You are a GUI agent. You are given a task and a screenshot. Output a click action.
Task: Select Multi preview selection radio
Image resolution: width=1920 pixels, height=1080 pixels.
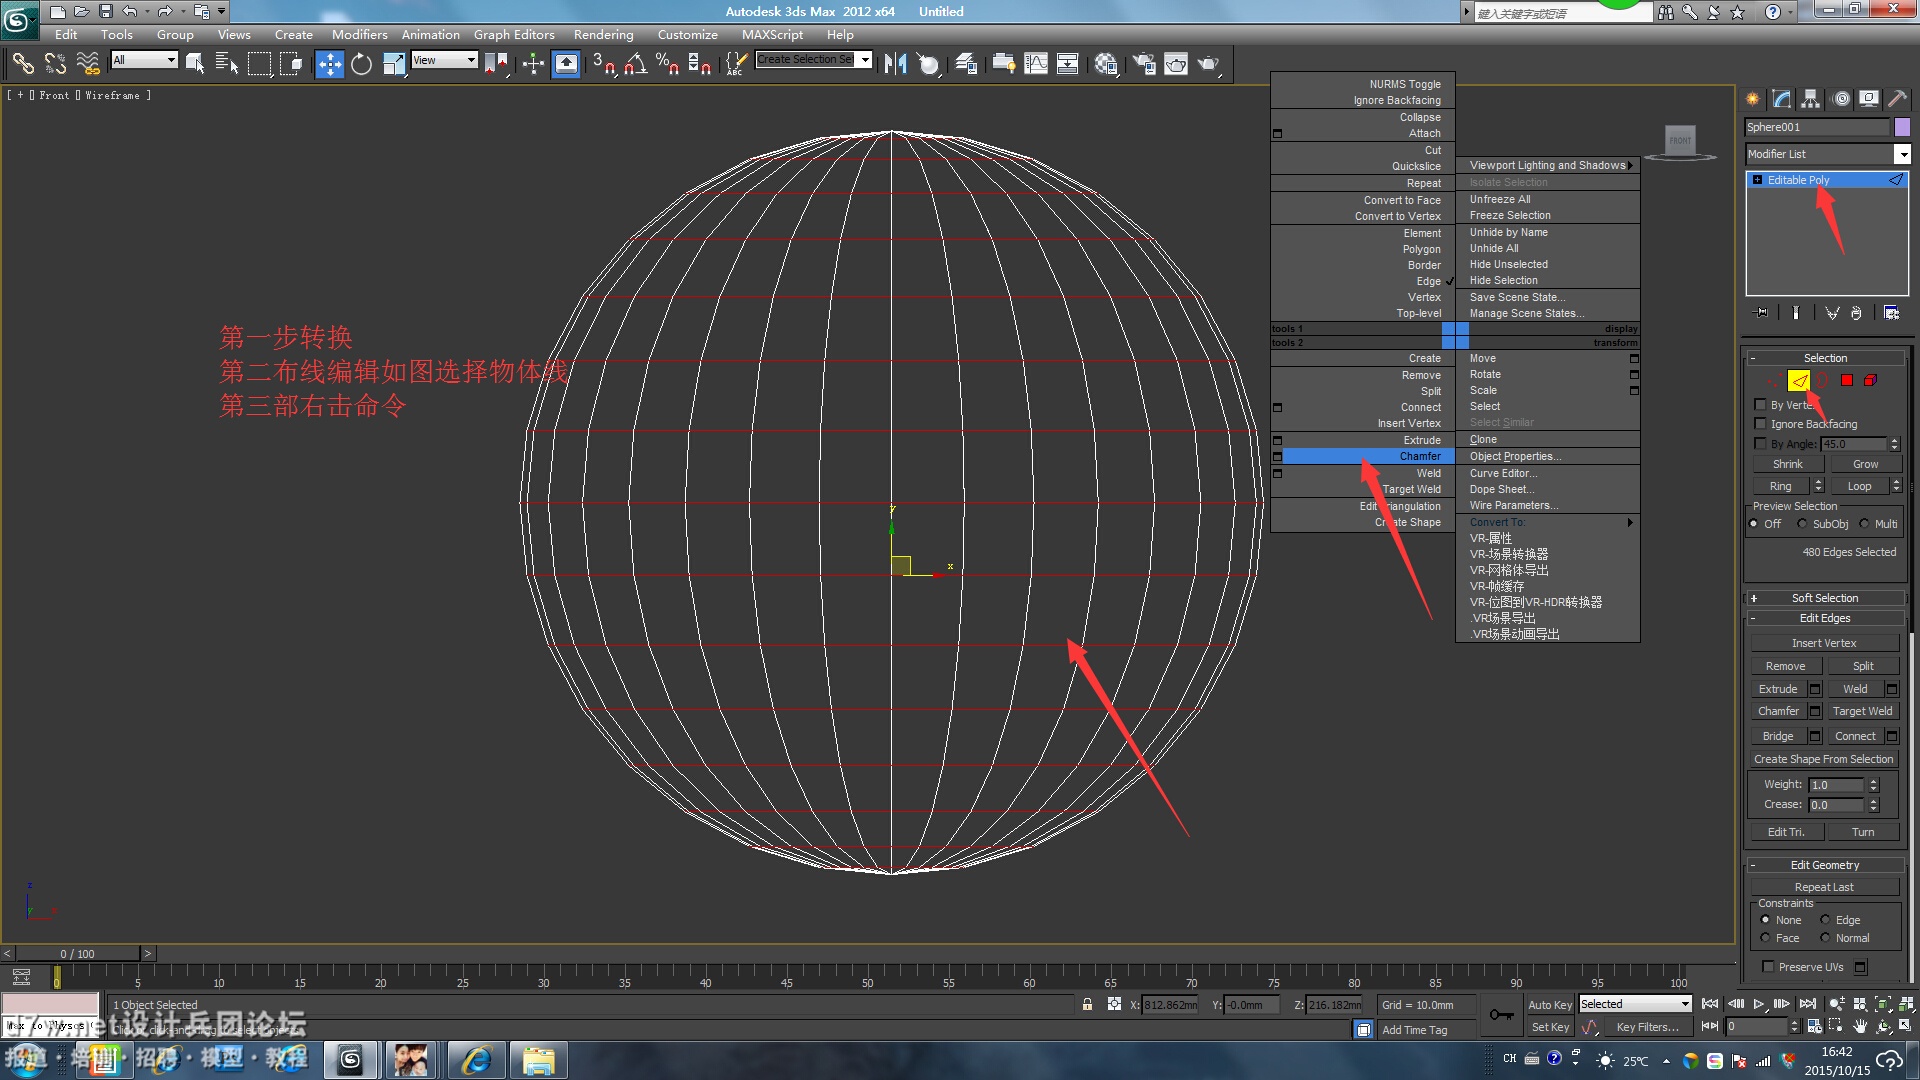click(x=1864, y=524)
